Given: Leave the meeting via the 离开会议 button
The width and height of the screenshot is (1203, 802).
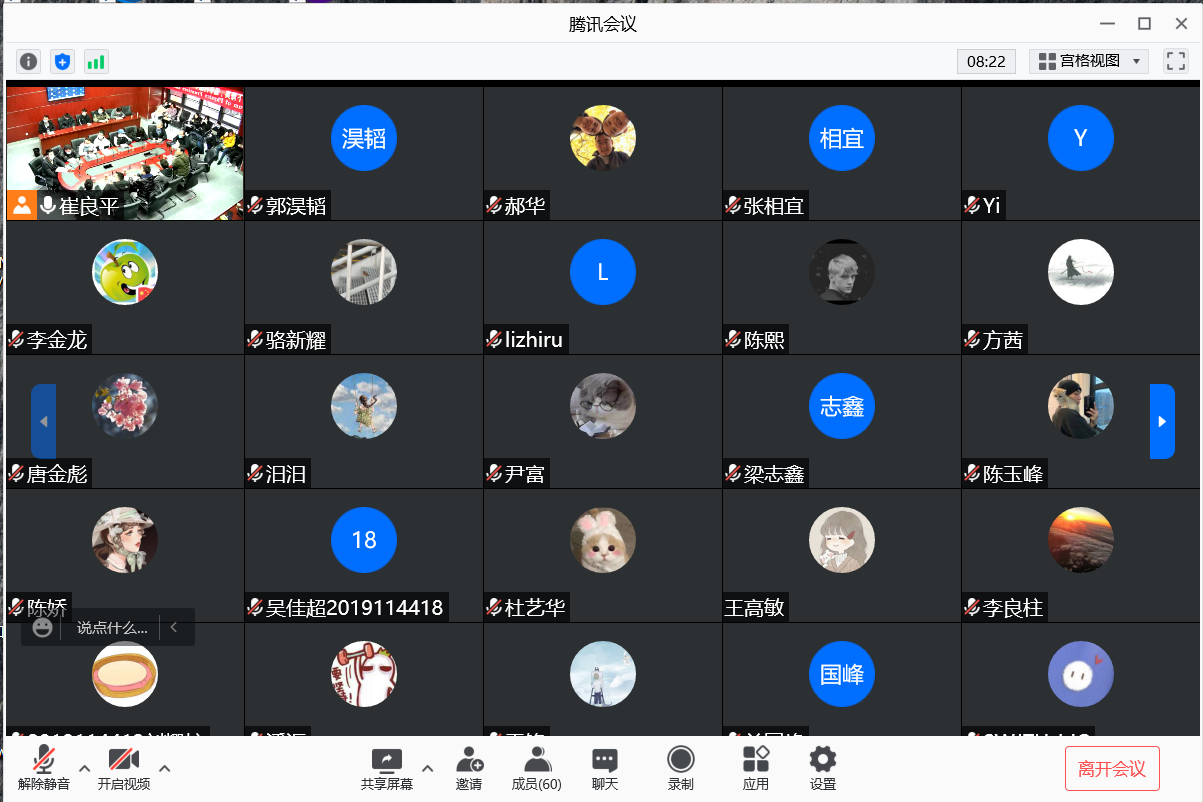Looking at the screenshot, I should pos(1112,769).
